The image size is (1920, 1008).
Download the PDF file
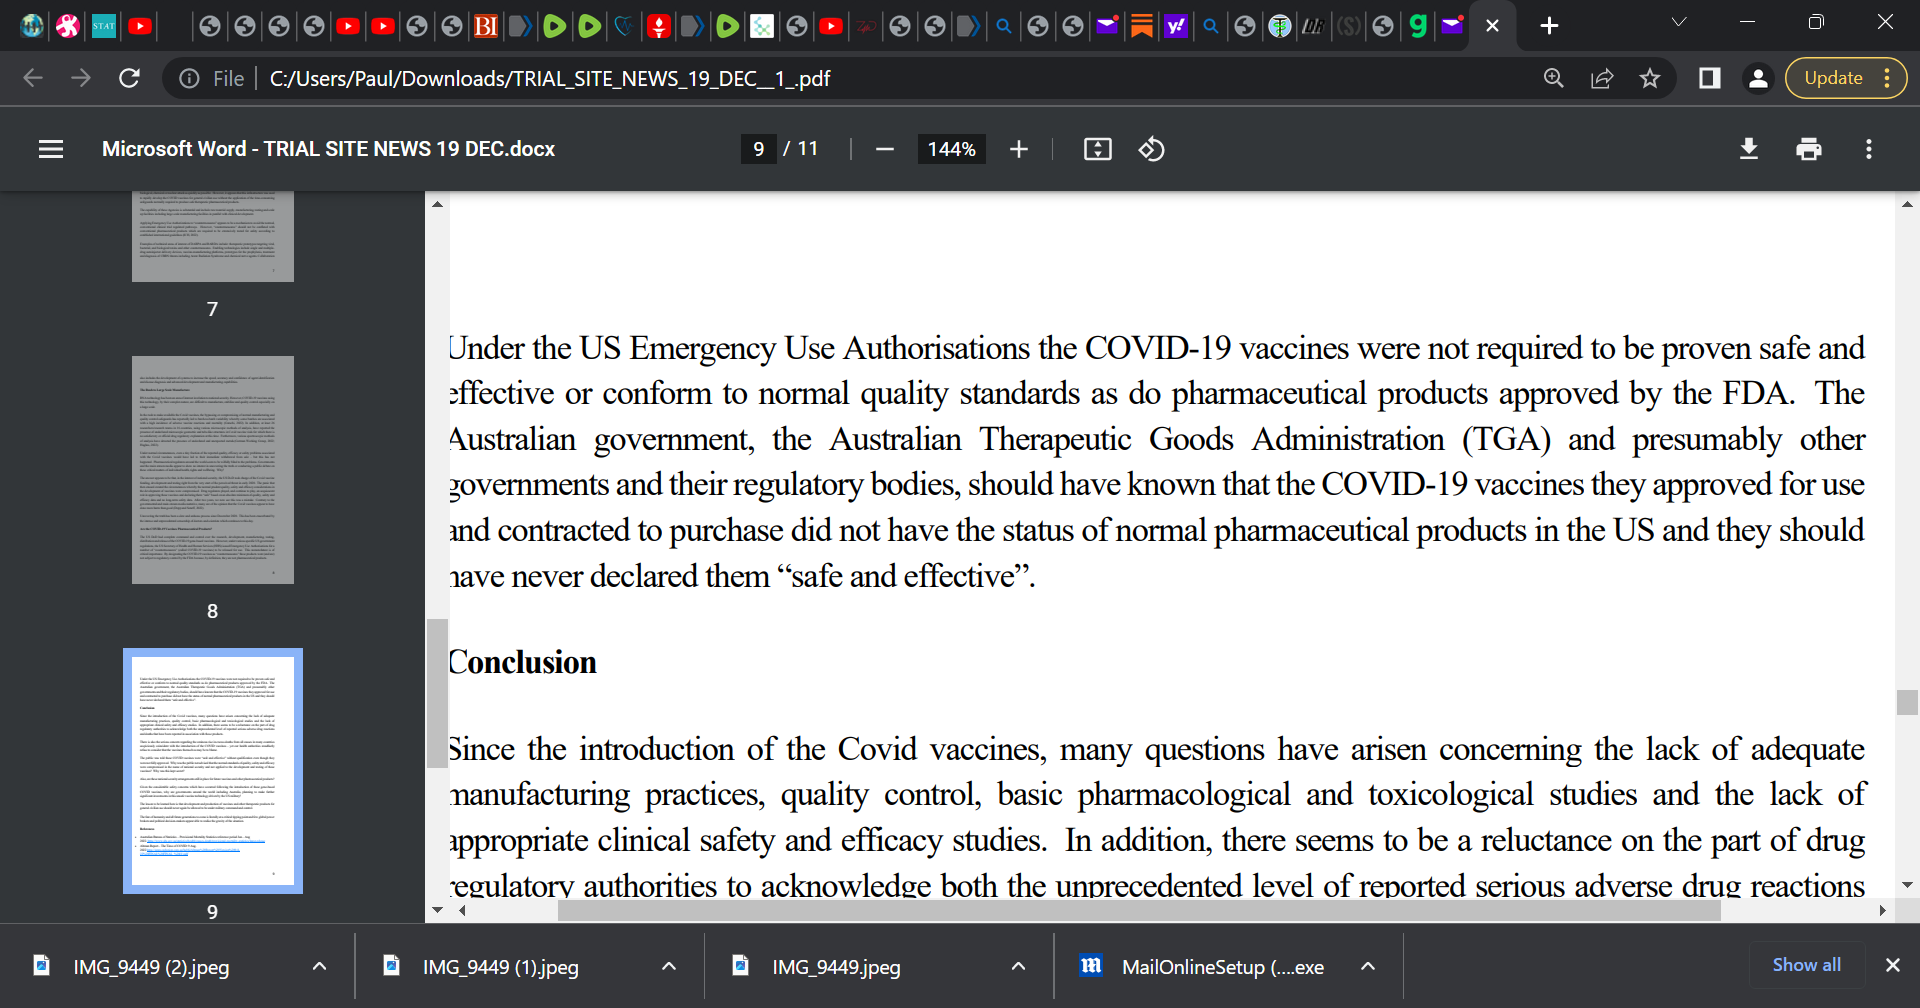click(x=1749, y=149)
